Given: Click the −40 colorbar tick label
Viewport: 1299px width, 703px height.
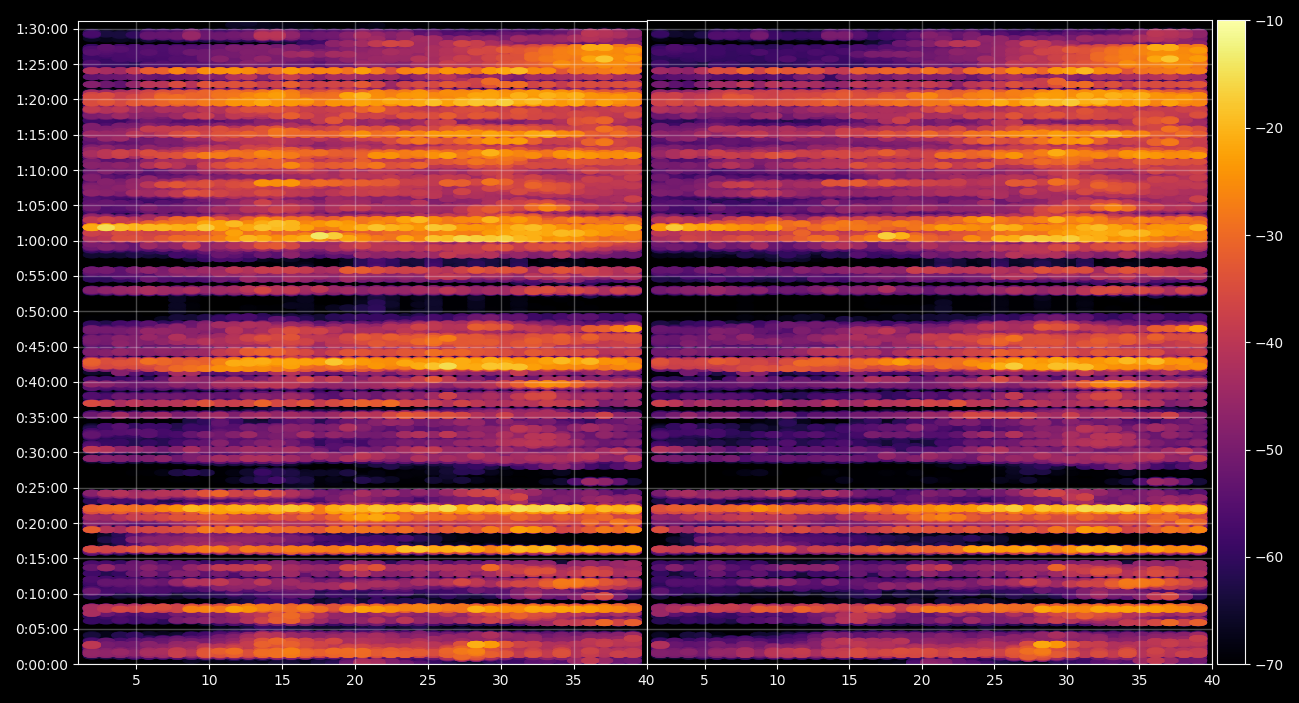Looking at the screenshot, I should pos(1269,343).
